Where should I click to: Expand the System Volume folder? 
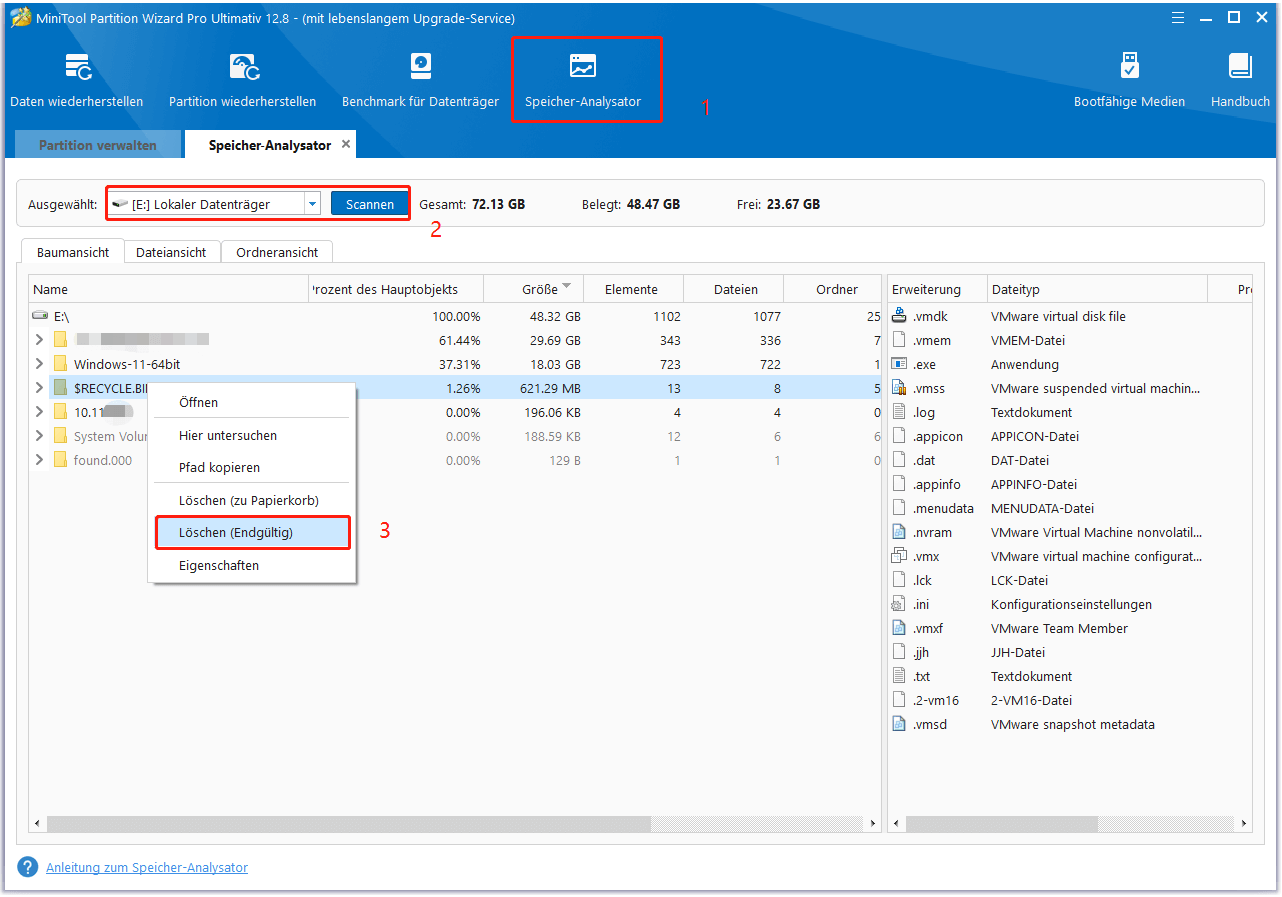[39, 436]
